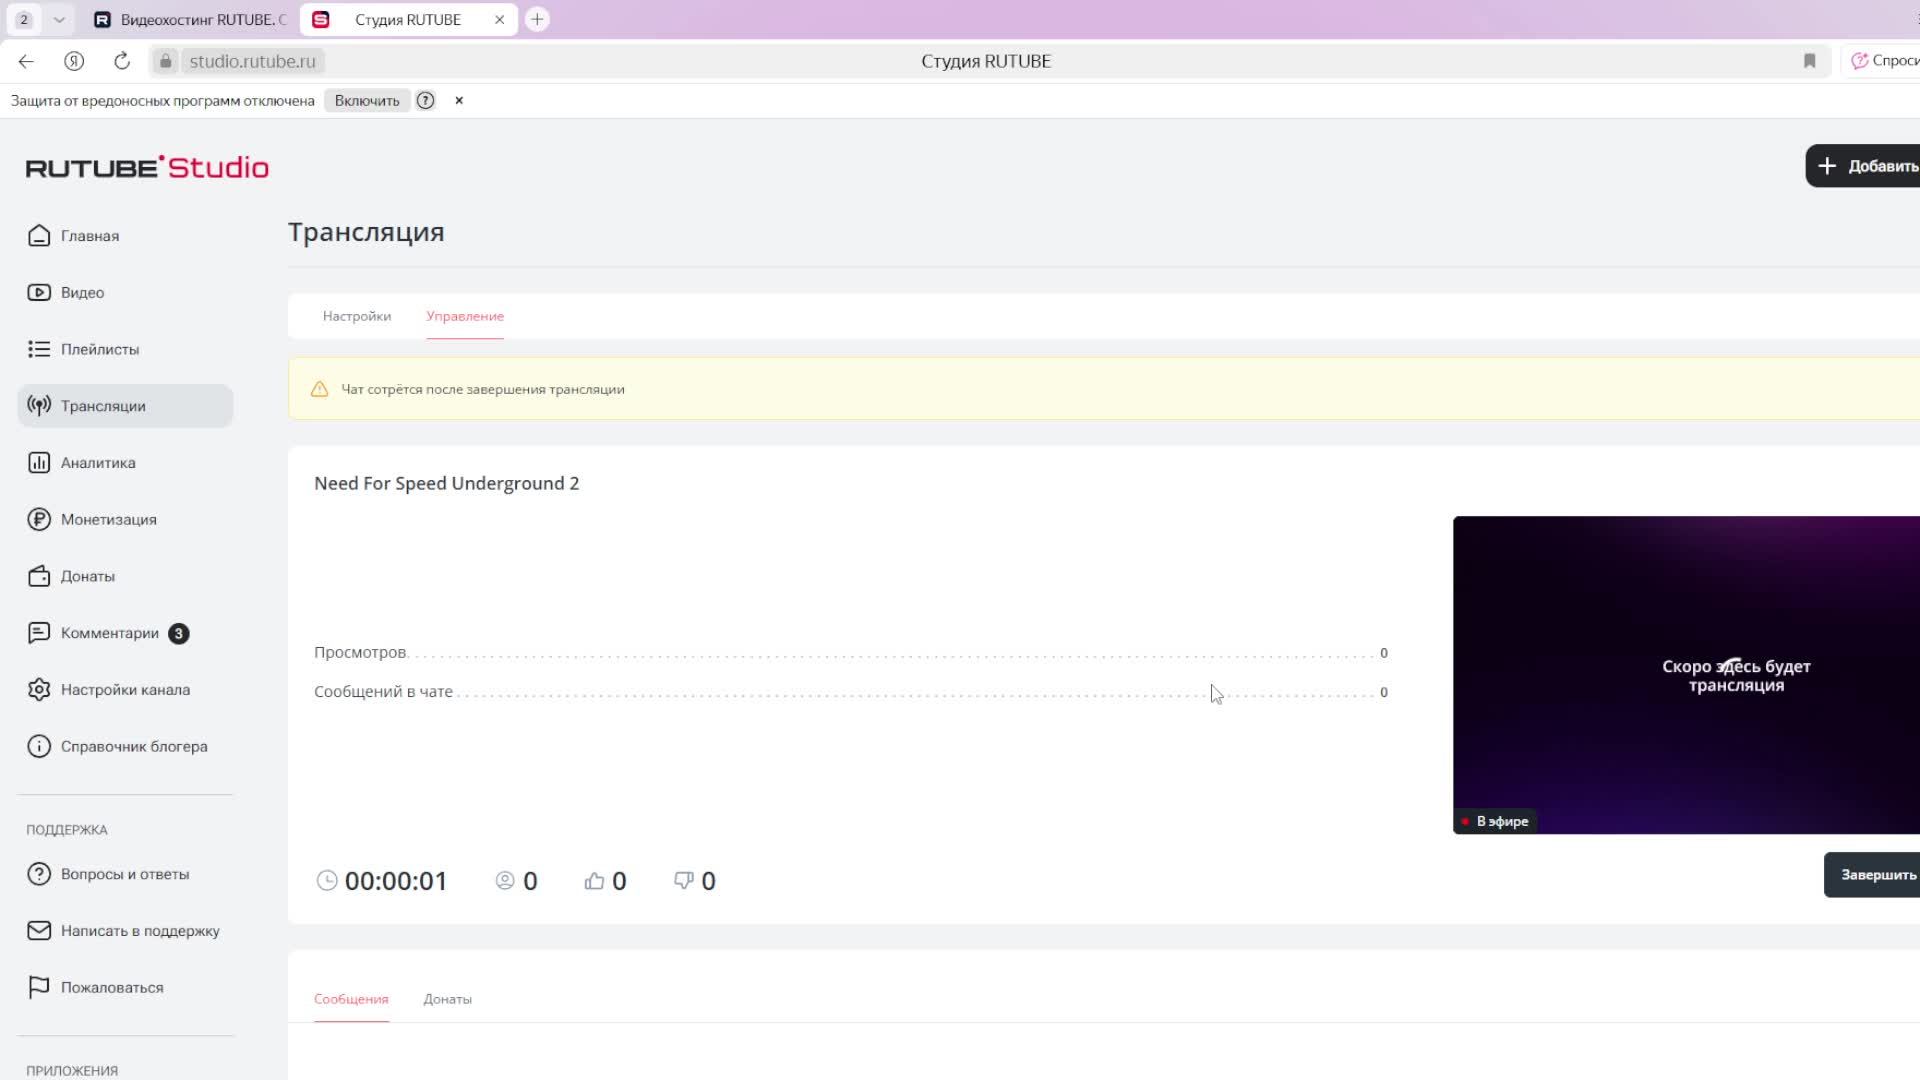Click the studio.rutube.ru address field
Image resolution: width=1920 pixels, height=1080 pixels.
click(x=252, y=61)
